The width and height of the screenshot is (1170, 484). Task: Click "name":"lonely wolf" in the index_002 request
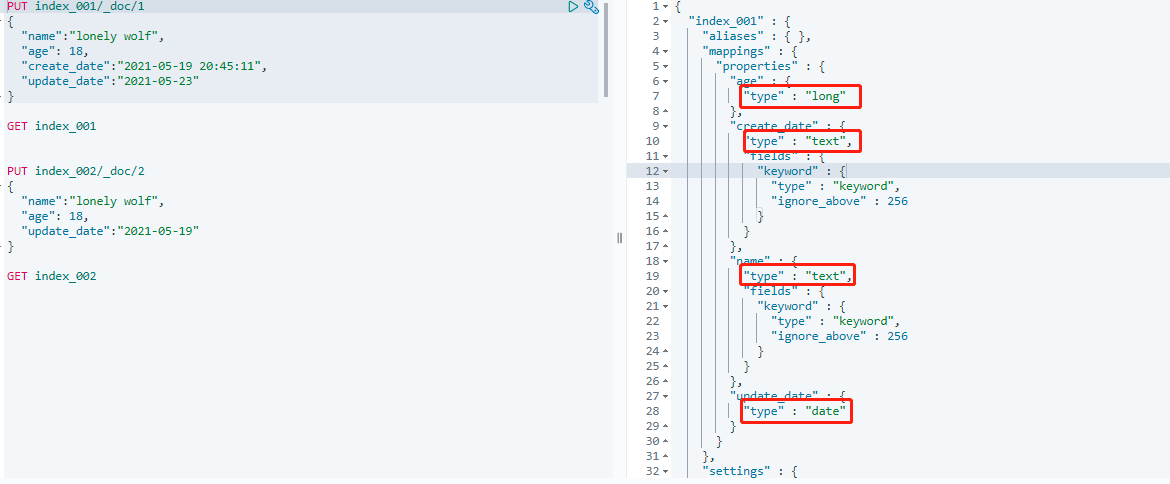pyautogui.click(x=93, y=201)
